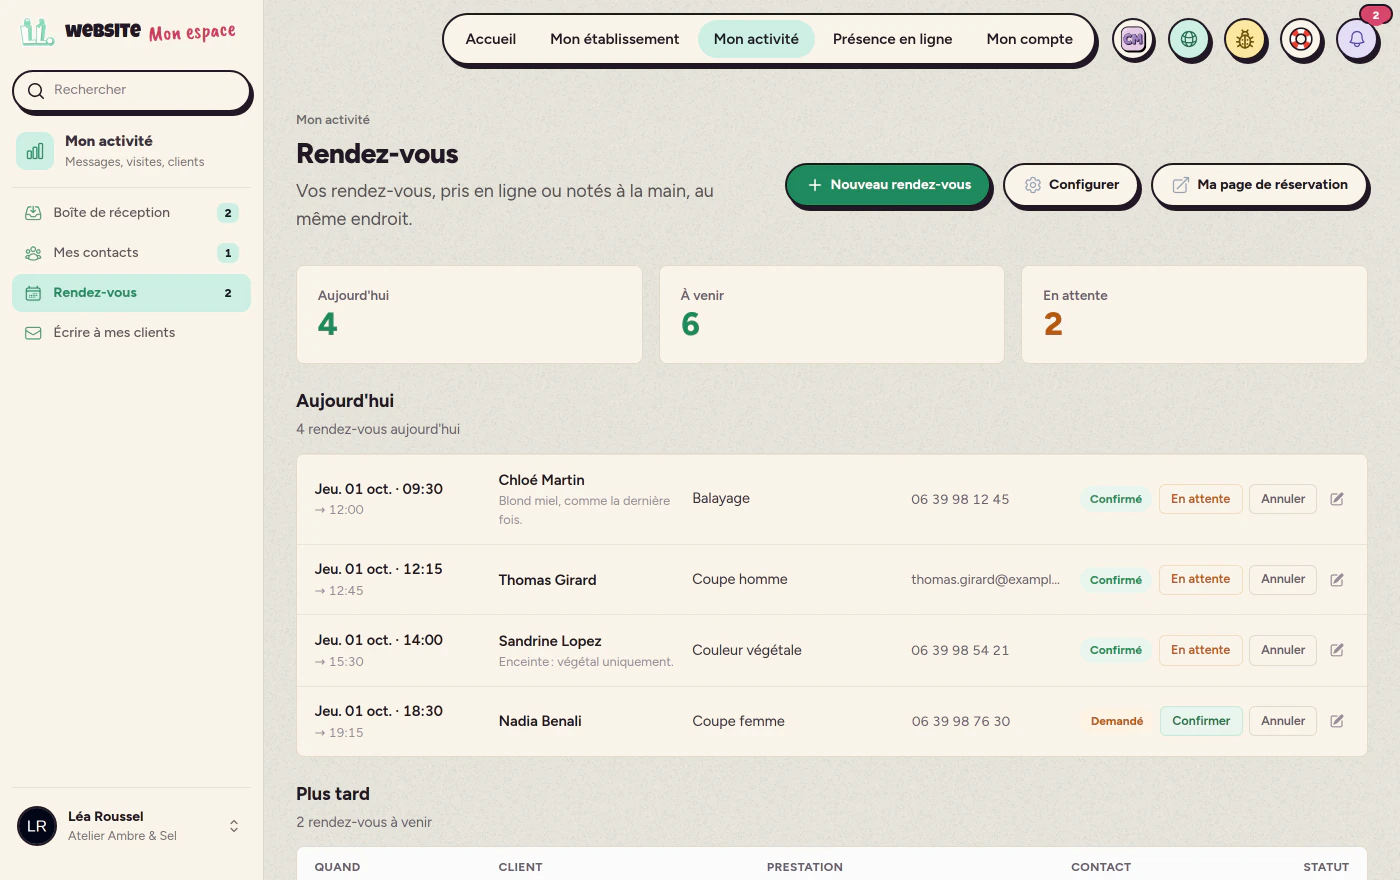Click the Aujourd'hui summary card
Screen dimensions: 1400x880
(x=469, y=314)
